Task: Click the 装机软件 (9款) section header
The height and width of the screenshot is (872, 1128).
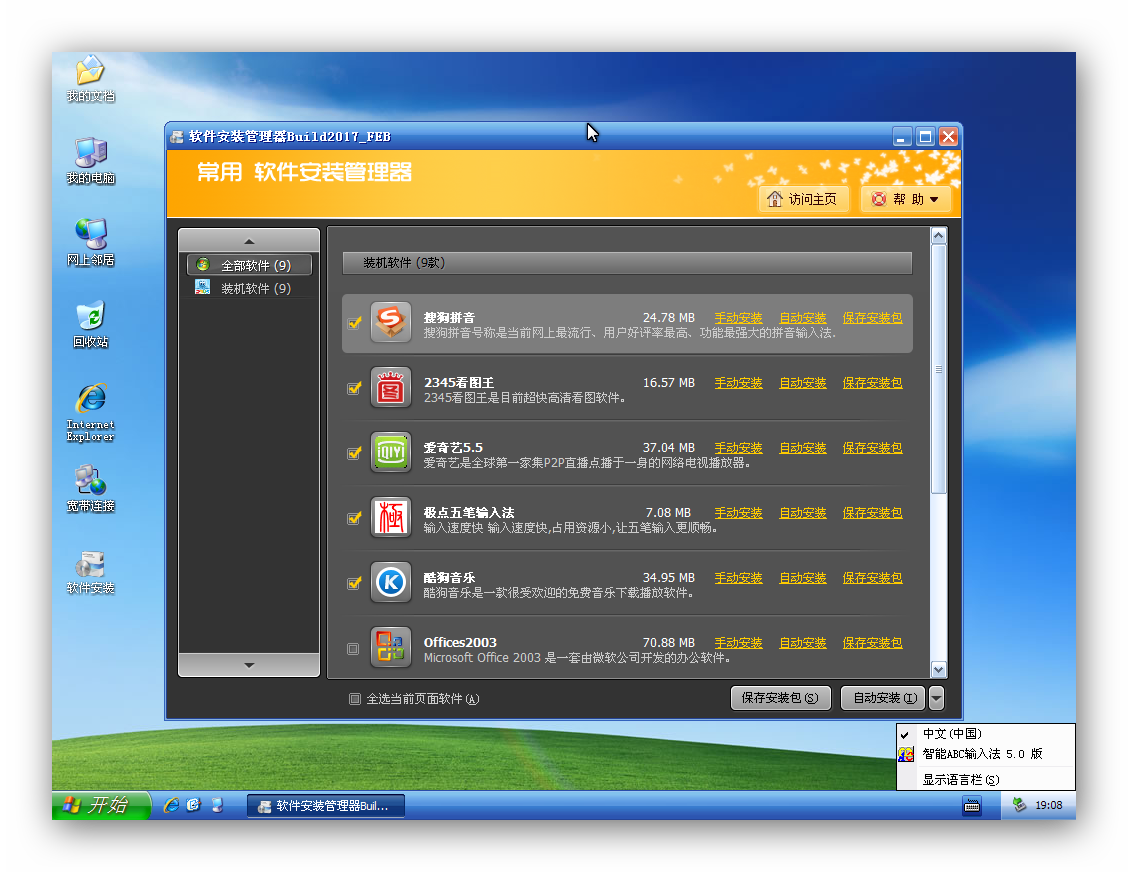Action: tap(627, 263)
